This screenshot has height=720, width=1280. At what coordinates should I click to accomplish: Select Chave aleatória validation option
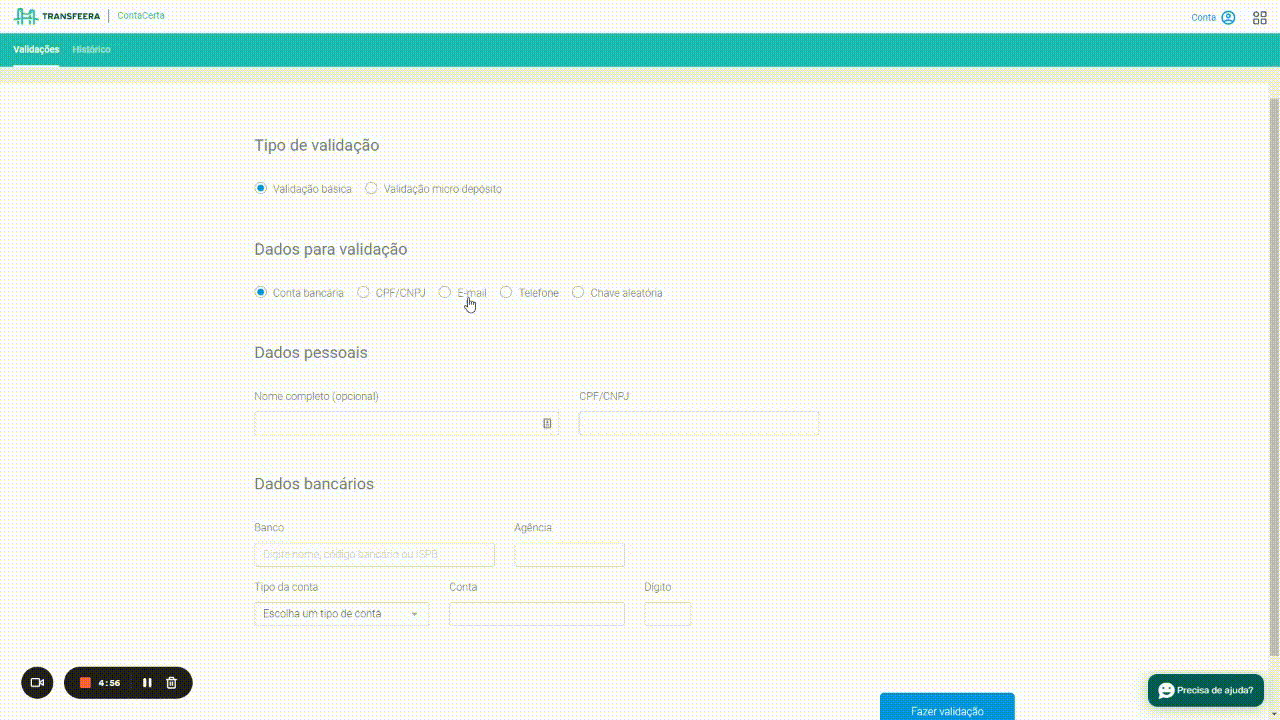578,292
